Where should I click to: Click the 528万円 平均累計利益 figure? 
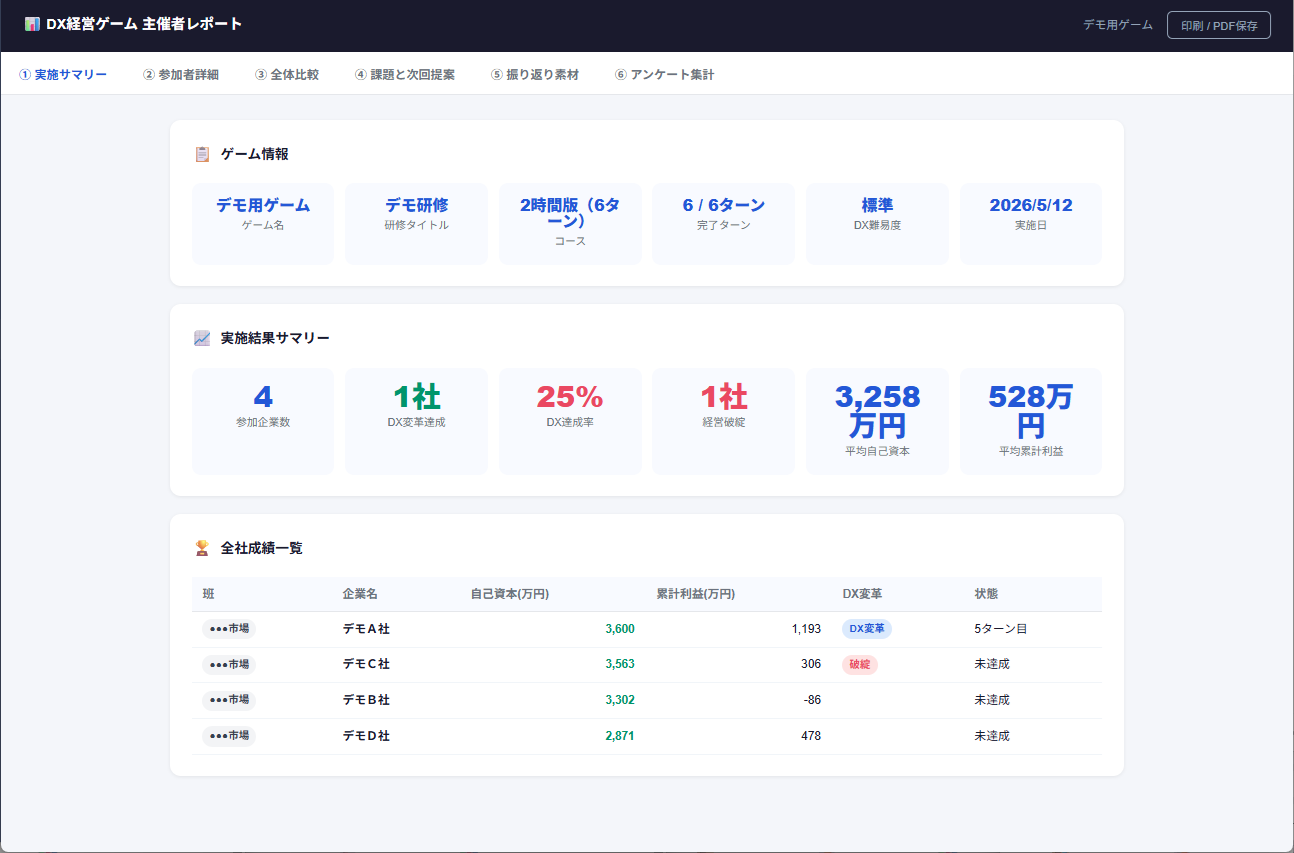[x=1031, y=411]
